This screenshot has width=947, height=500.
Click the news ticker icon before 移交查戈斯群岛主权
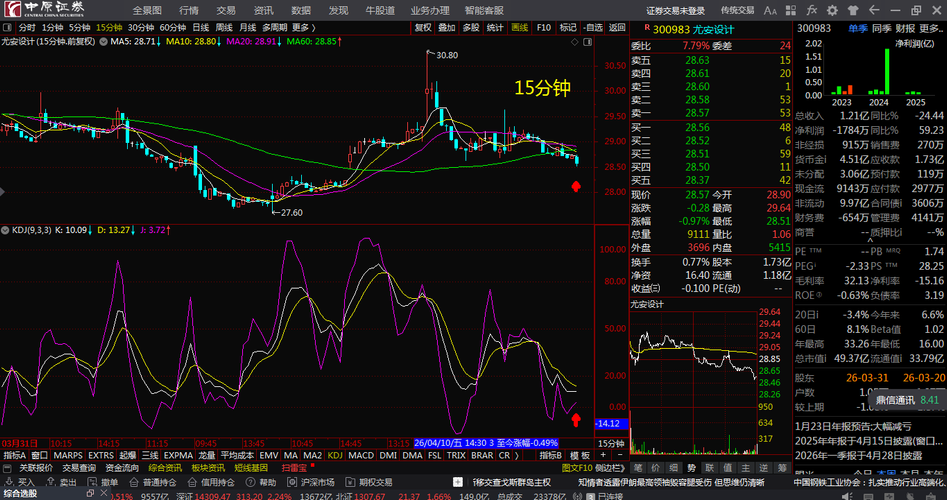coord(458,482)
